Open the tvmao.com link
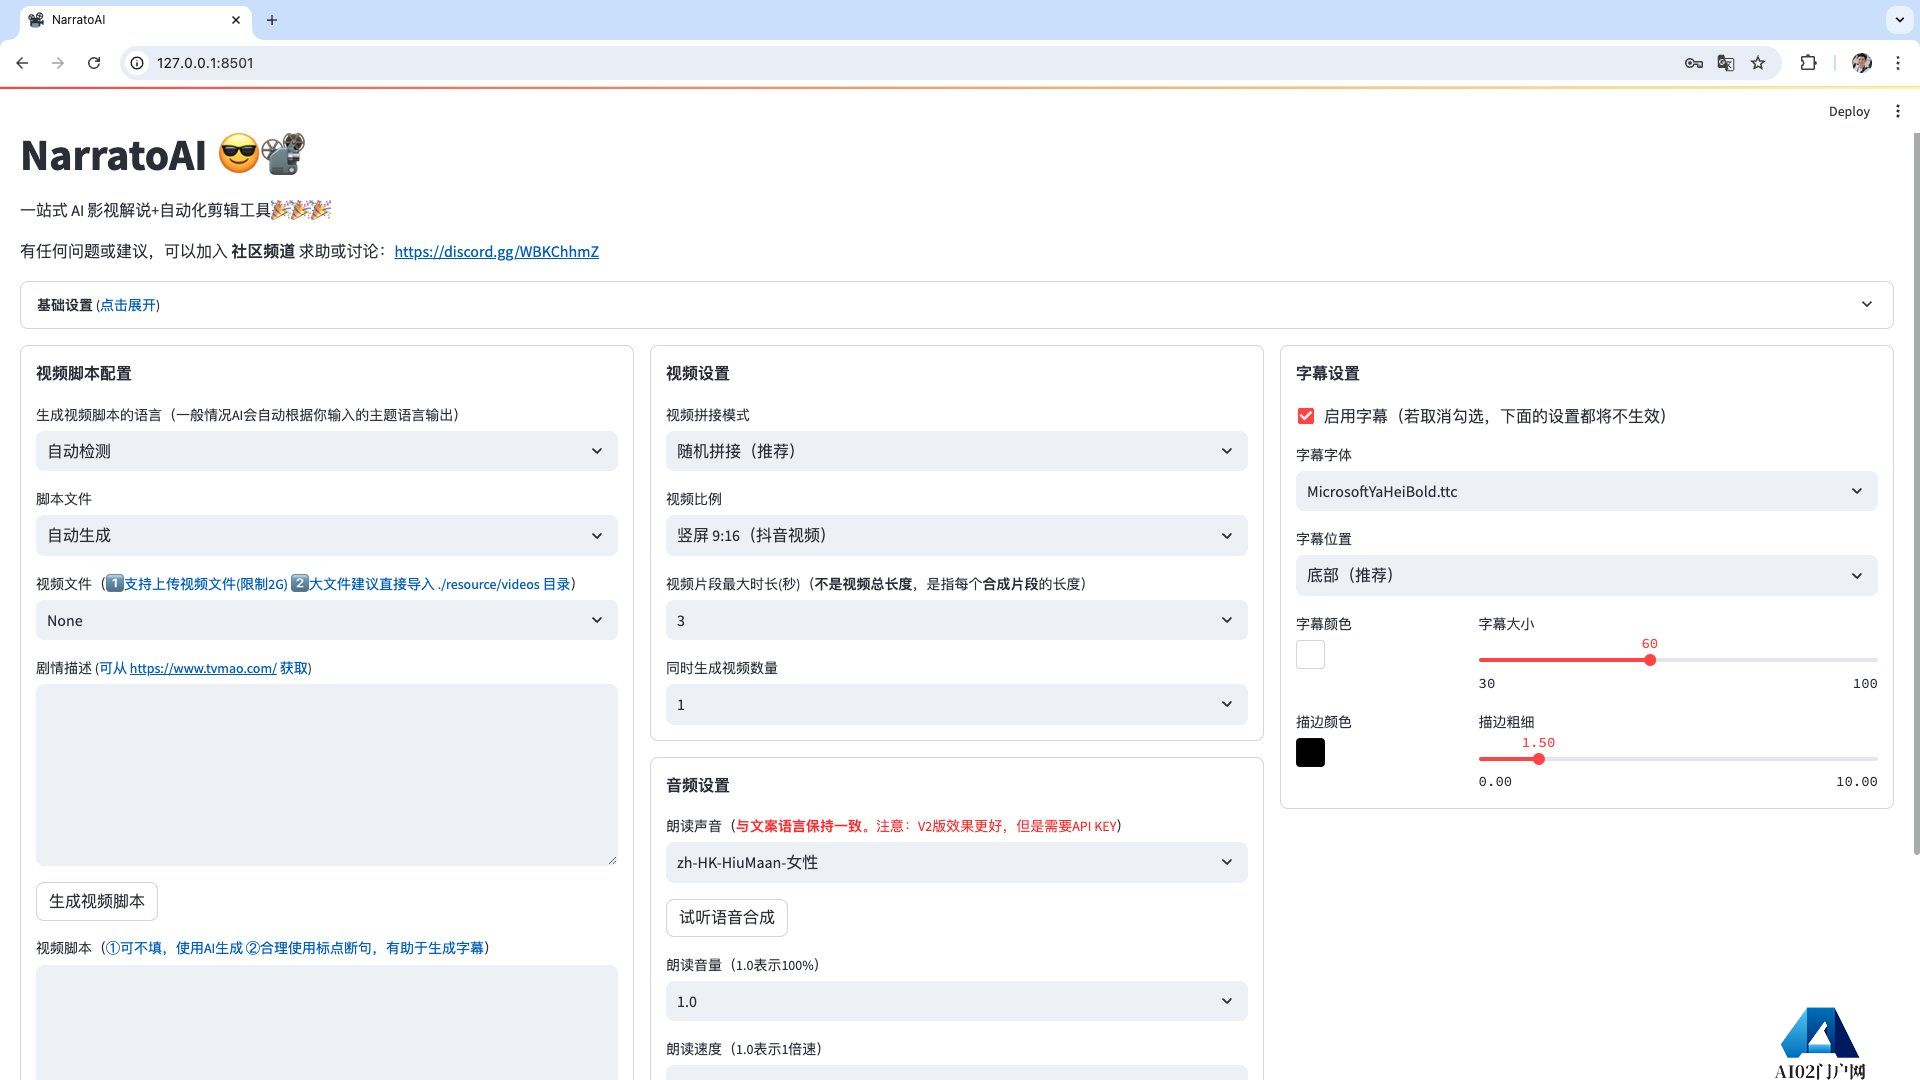 pyautogui.click(x=203, y=669)
